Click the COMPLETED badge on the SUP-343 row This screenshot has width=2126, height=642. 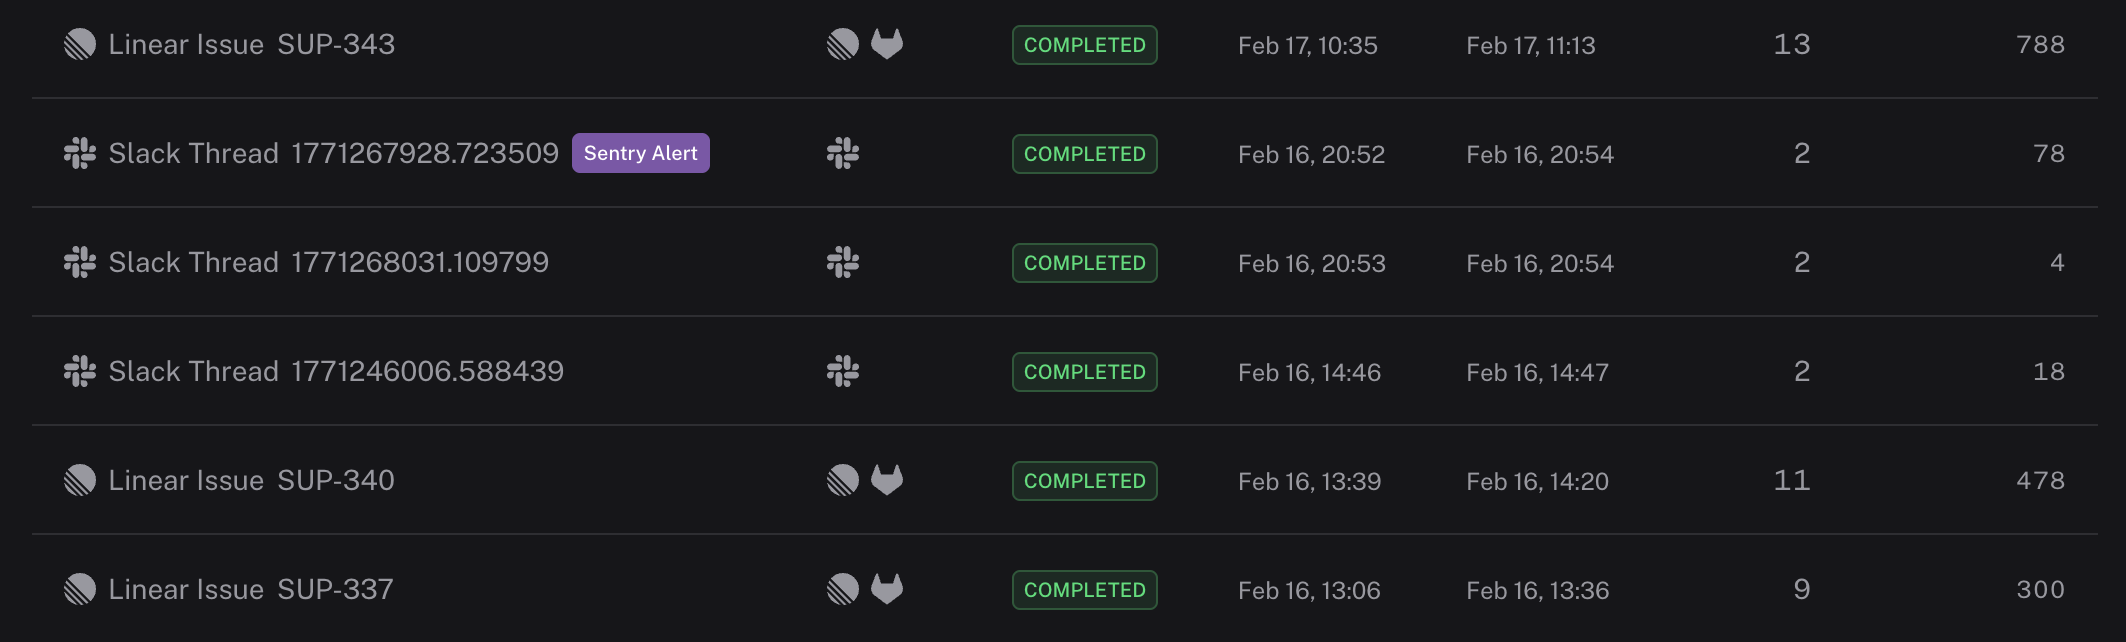(x=1084, y=45)
